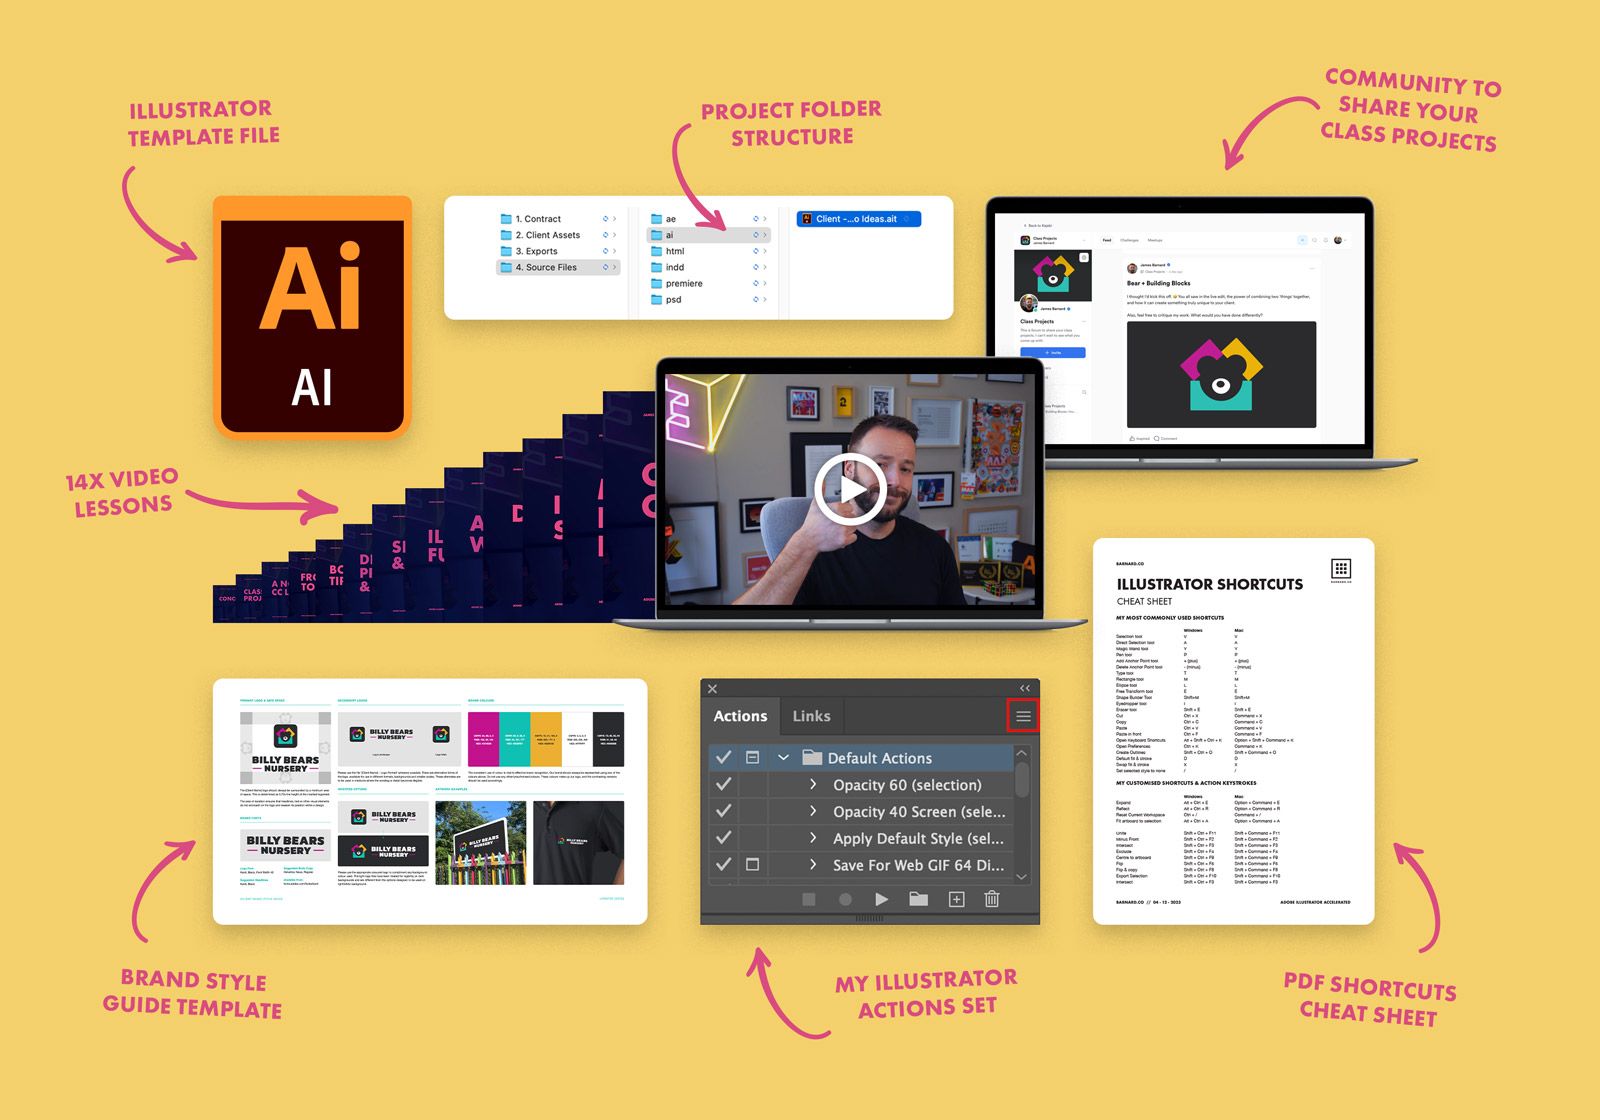The image size is (1600, 1120).
Task: Expand chevron beside 4. Source Files folder
Action: pos(614,267)
